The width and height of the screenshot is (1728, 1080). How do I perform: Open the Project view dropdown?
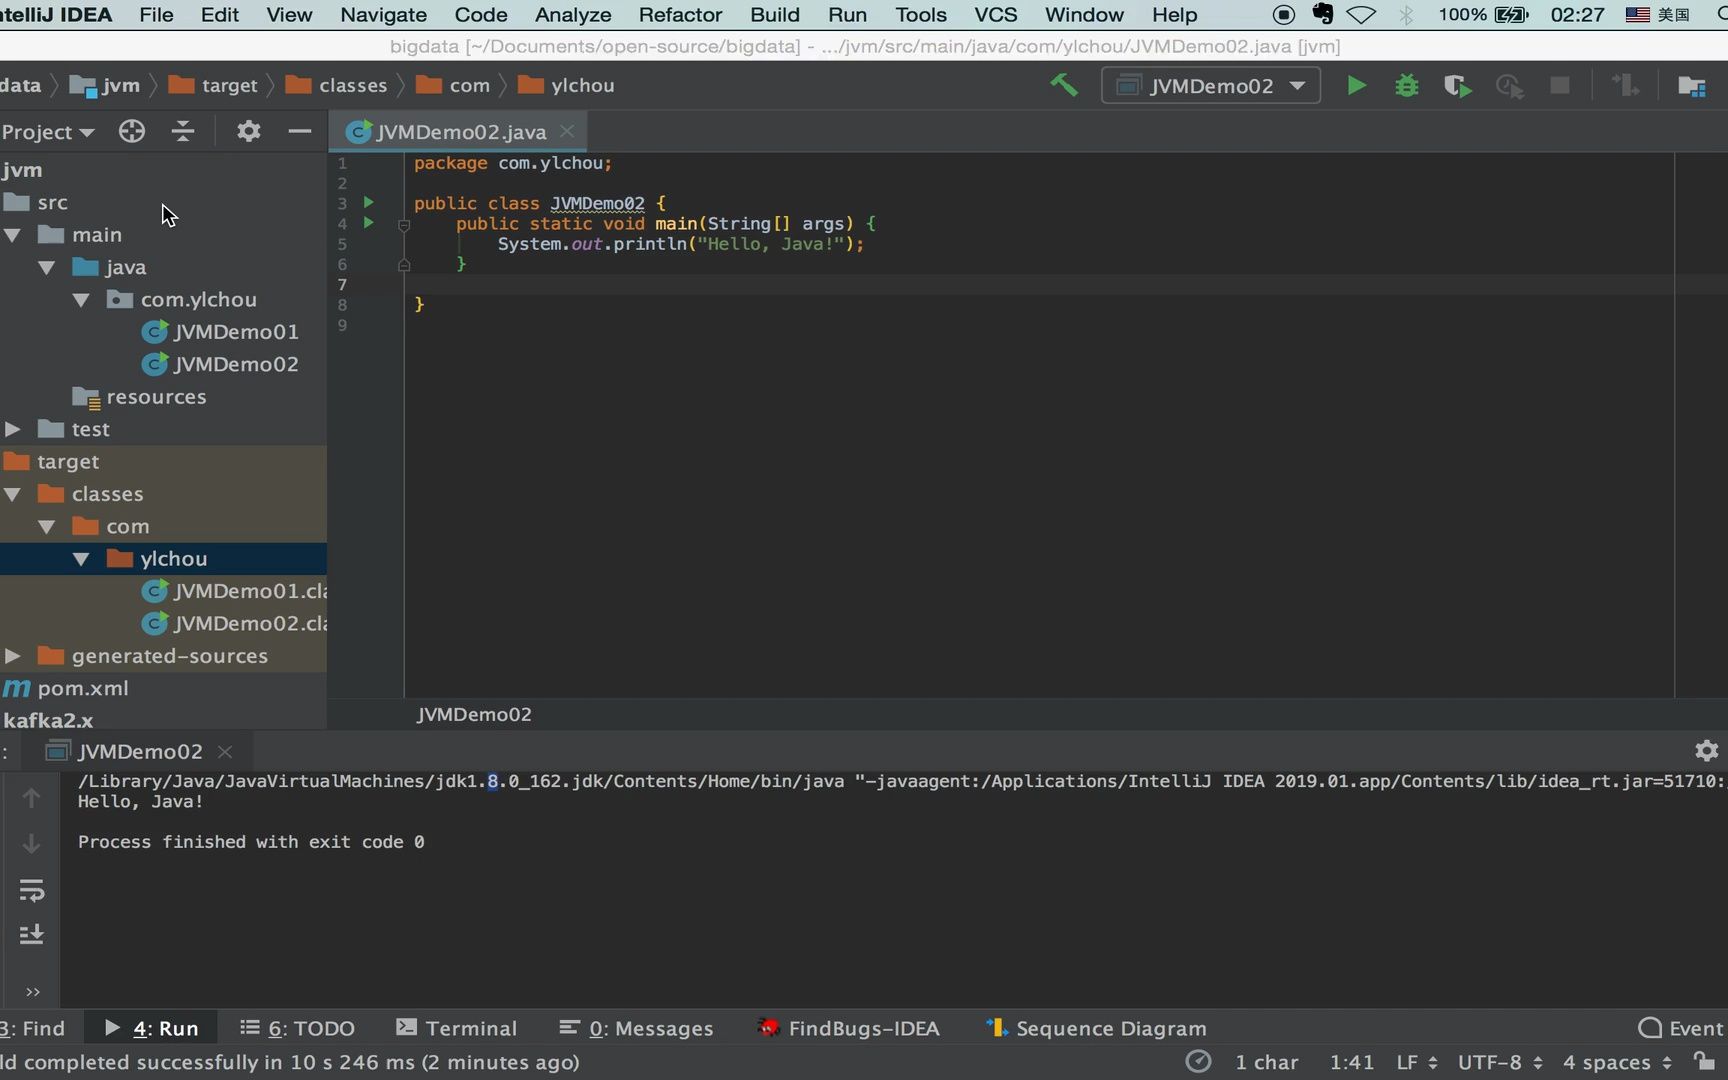coord(47,132)
